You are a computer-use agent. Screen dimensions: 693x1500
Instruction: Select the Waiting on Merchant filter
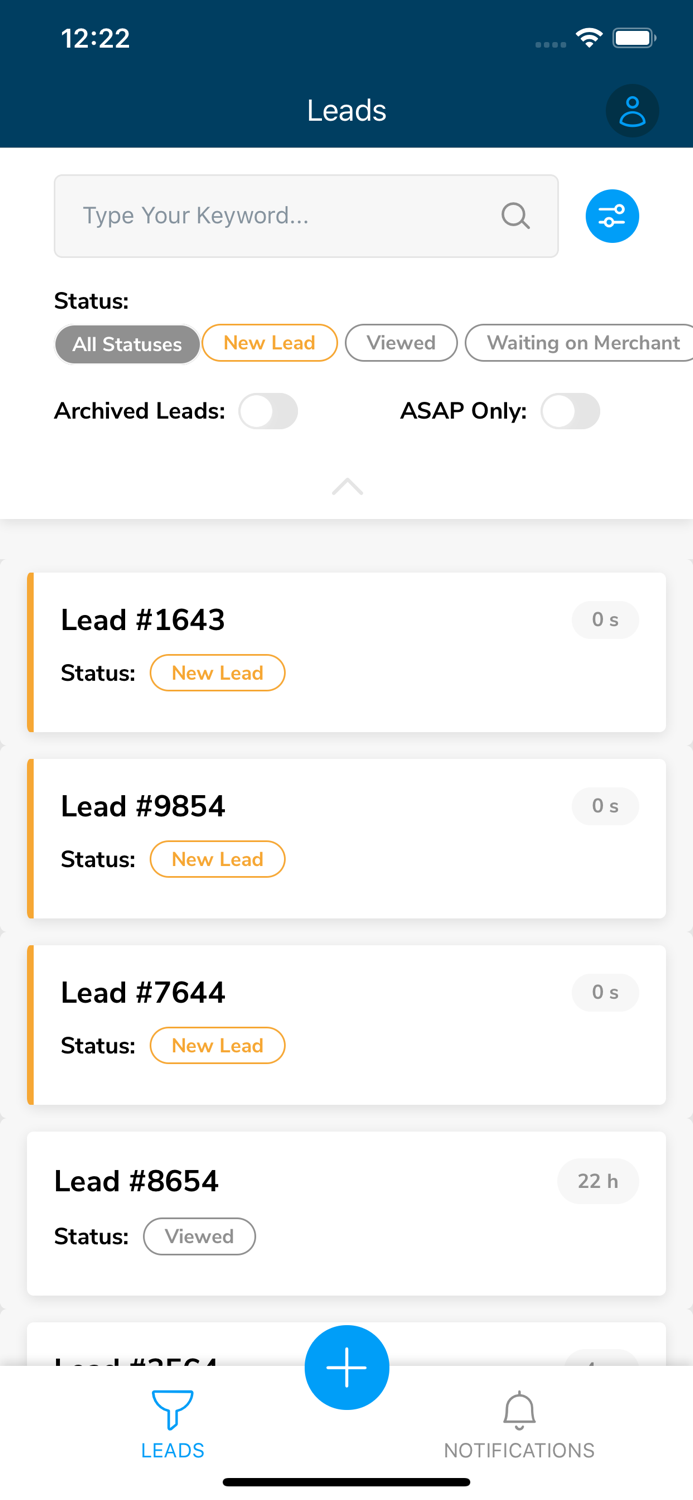pyautogui.click(x=582, y=343)
